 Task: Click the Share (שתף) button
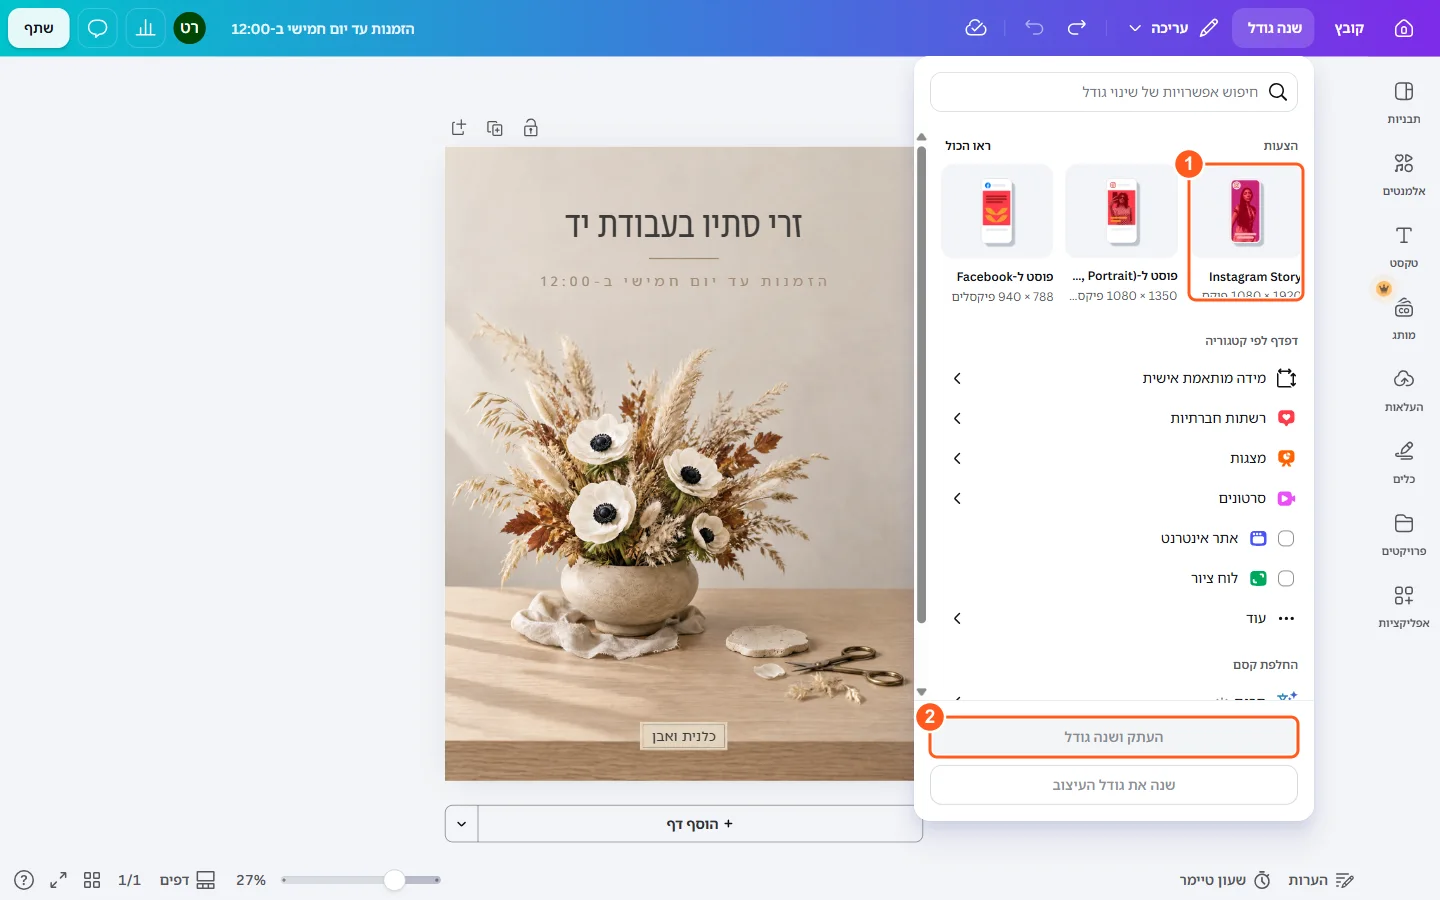pyautogui.click(x=39, y=28)
